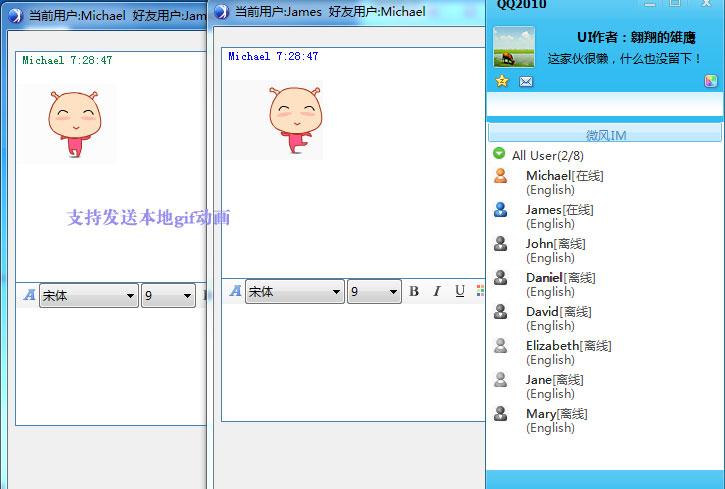
Task: Click the message input area in James window
Action: click(x=353, y=362)
